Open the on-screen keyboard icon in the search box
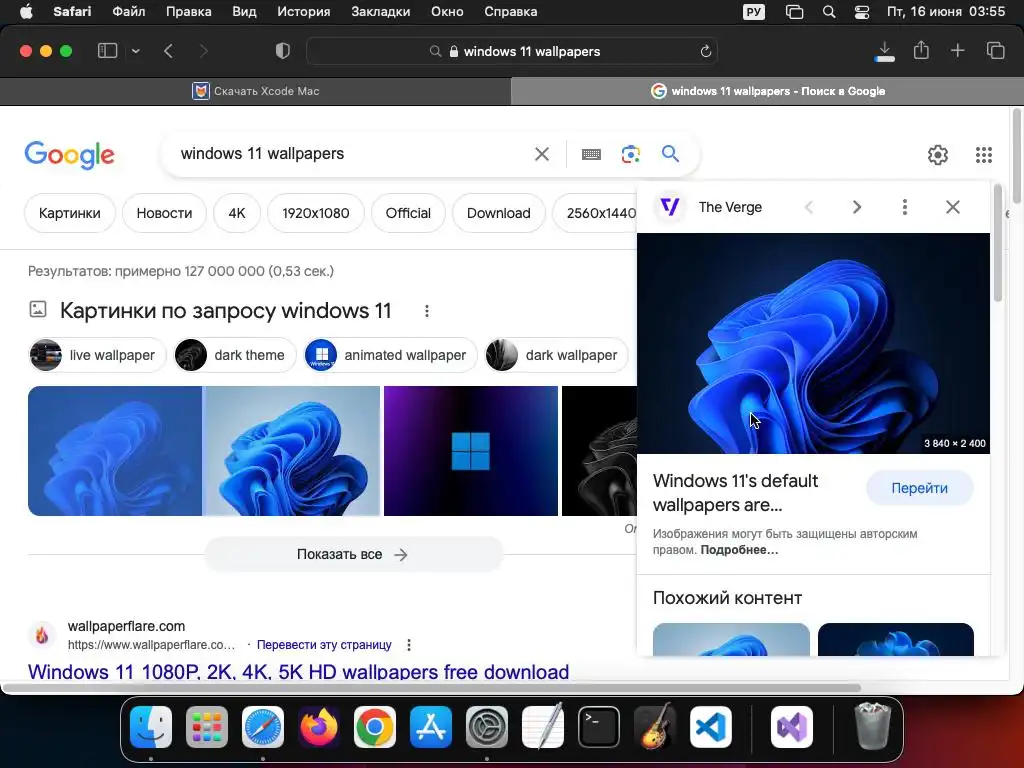Viewport: 1024px width, 768px height. pos(591,154)
